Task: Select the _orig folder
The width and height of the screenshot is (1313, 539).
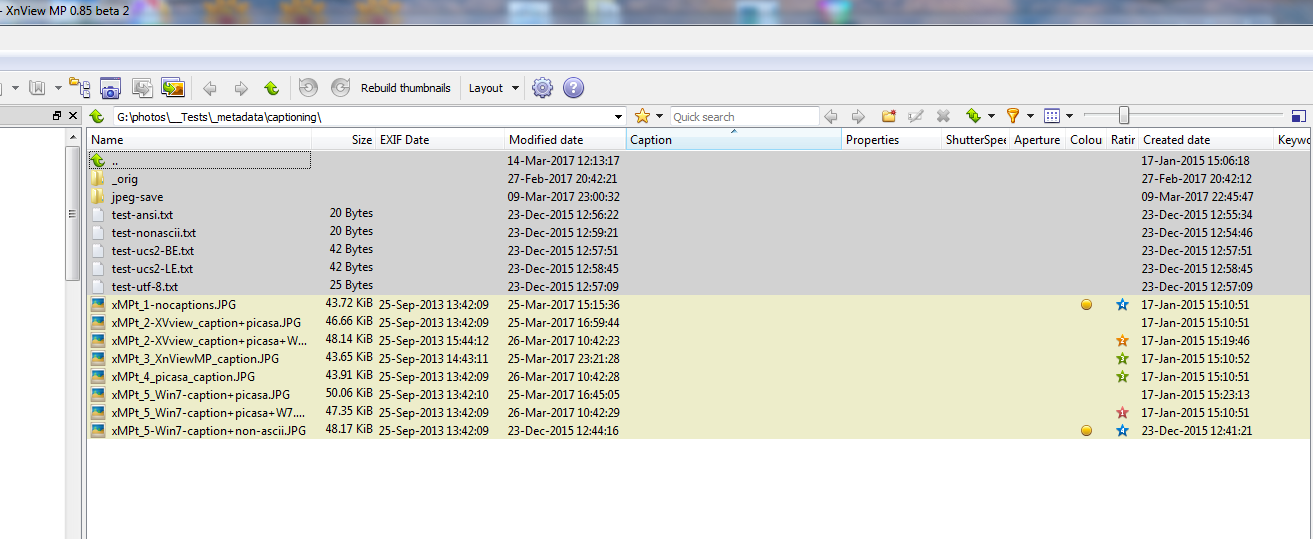Action: (125, 179)
